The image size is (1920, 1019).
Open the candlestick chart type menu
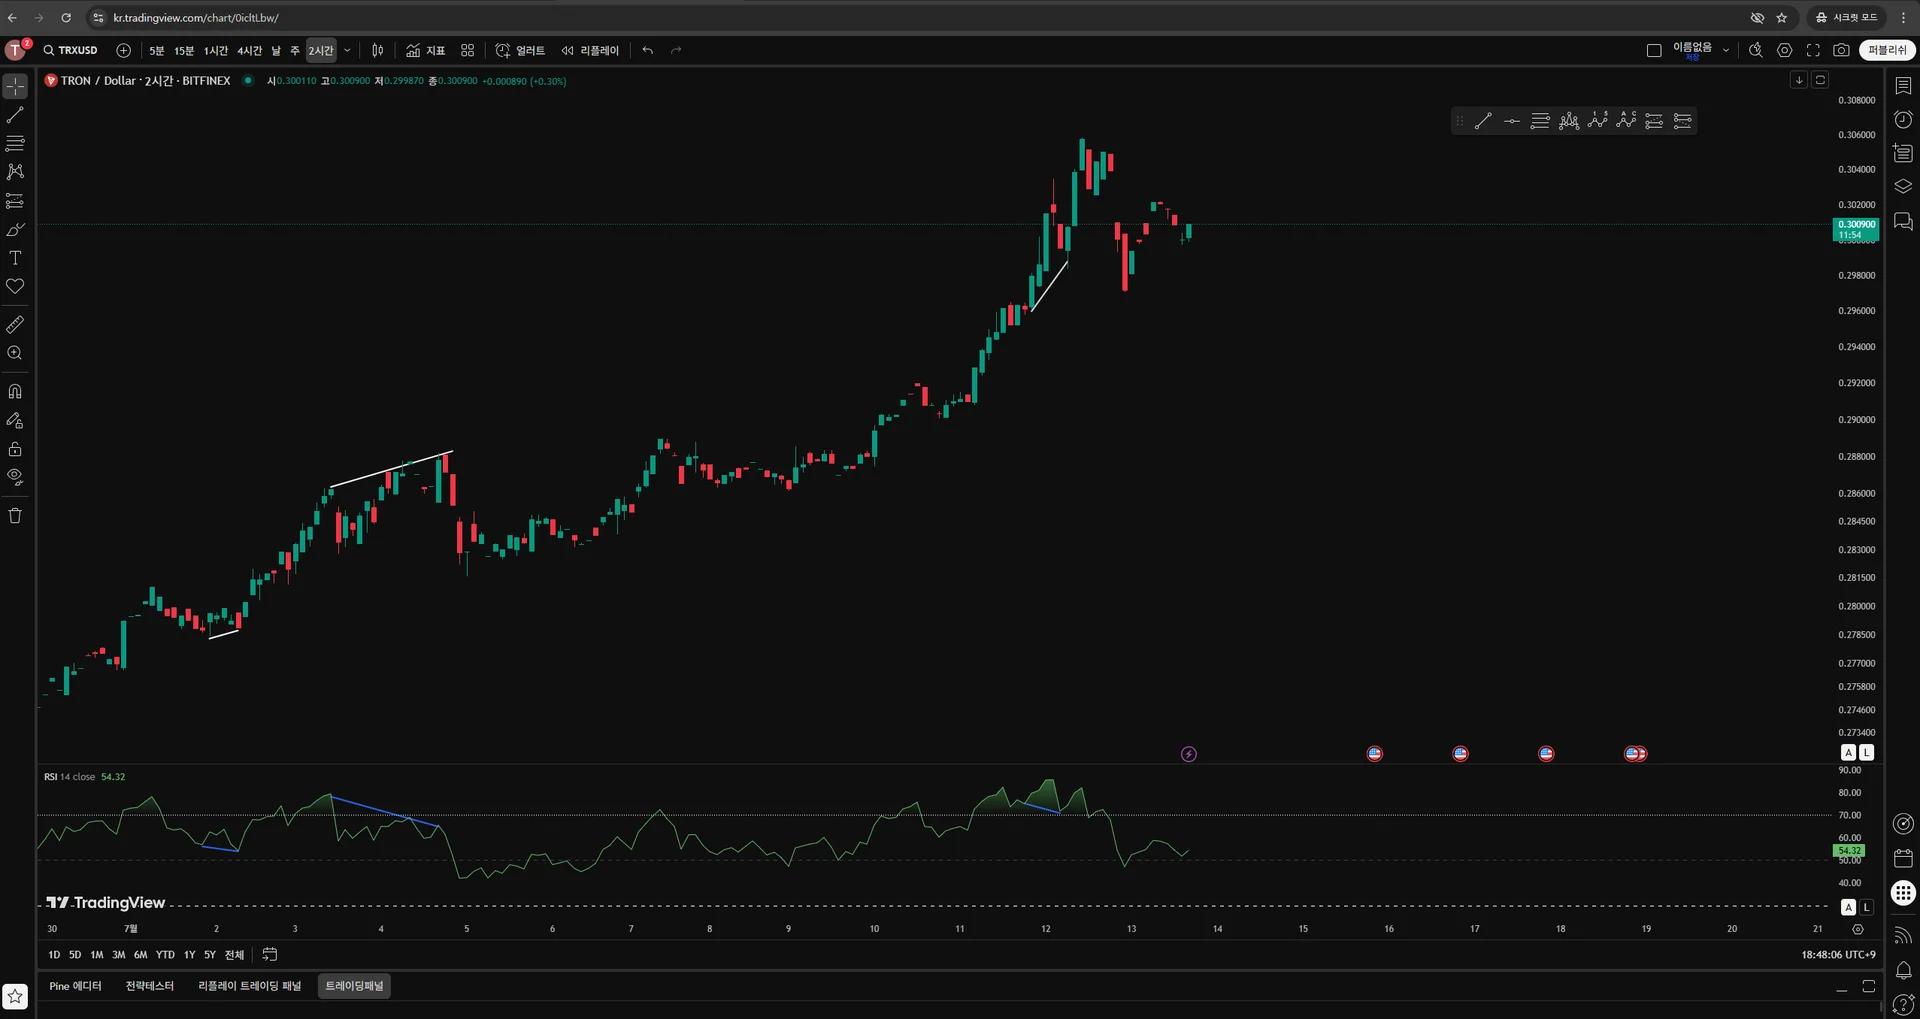pyautogui.click(x=378, y=50)
